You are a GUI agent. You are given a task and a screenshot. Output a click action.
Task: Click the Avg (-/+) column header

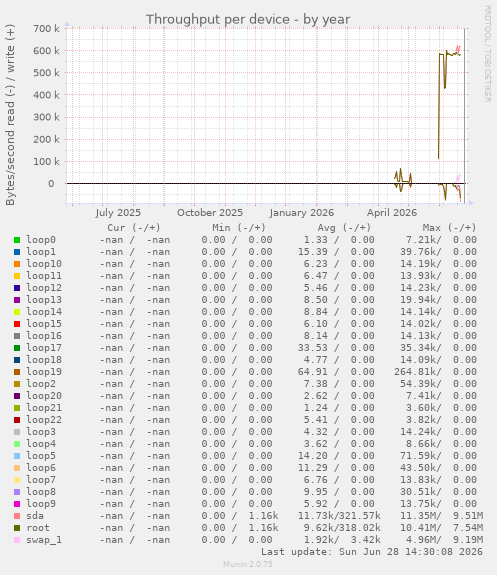[x=344, y=228]
